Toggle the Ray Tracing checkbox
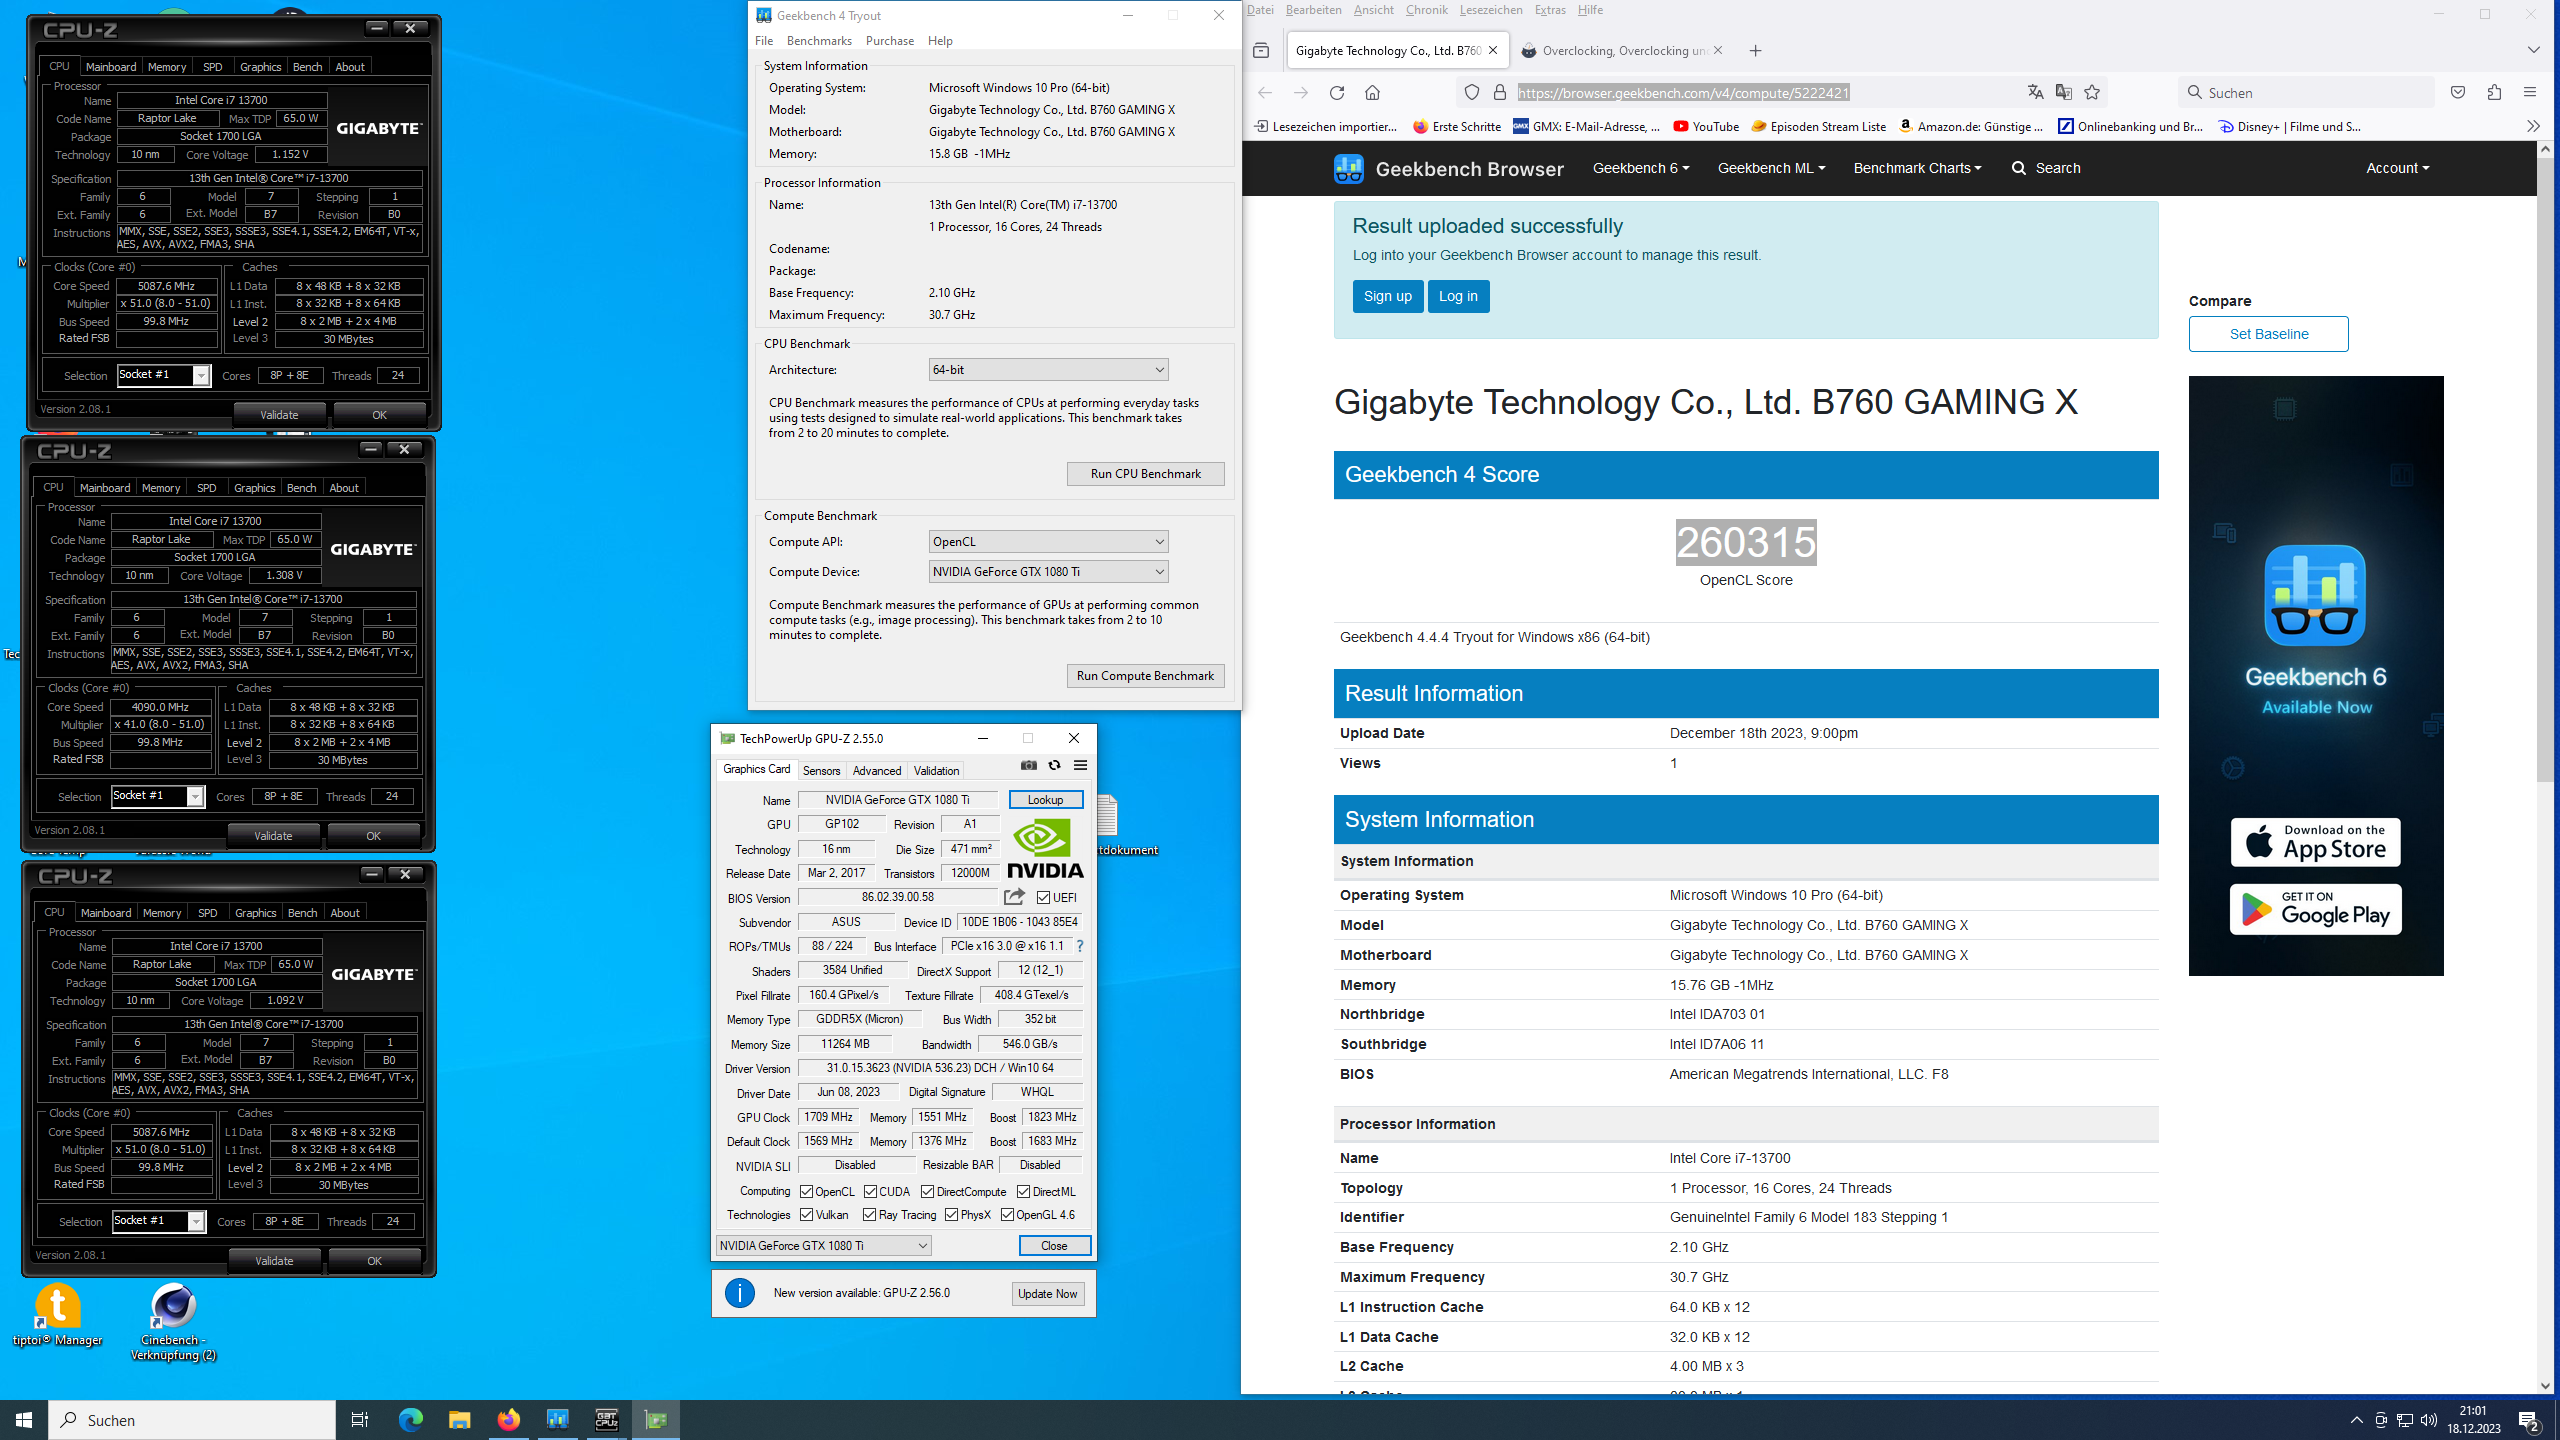The height and width of the screenshot is (1440, 2560). point(869,1215)
